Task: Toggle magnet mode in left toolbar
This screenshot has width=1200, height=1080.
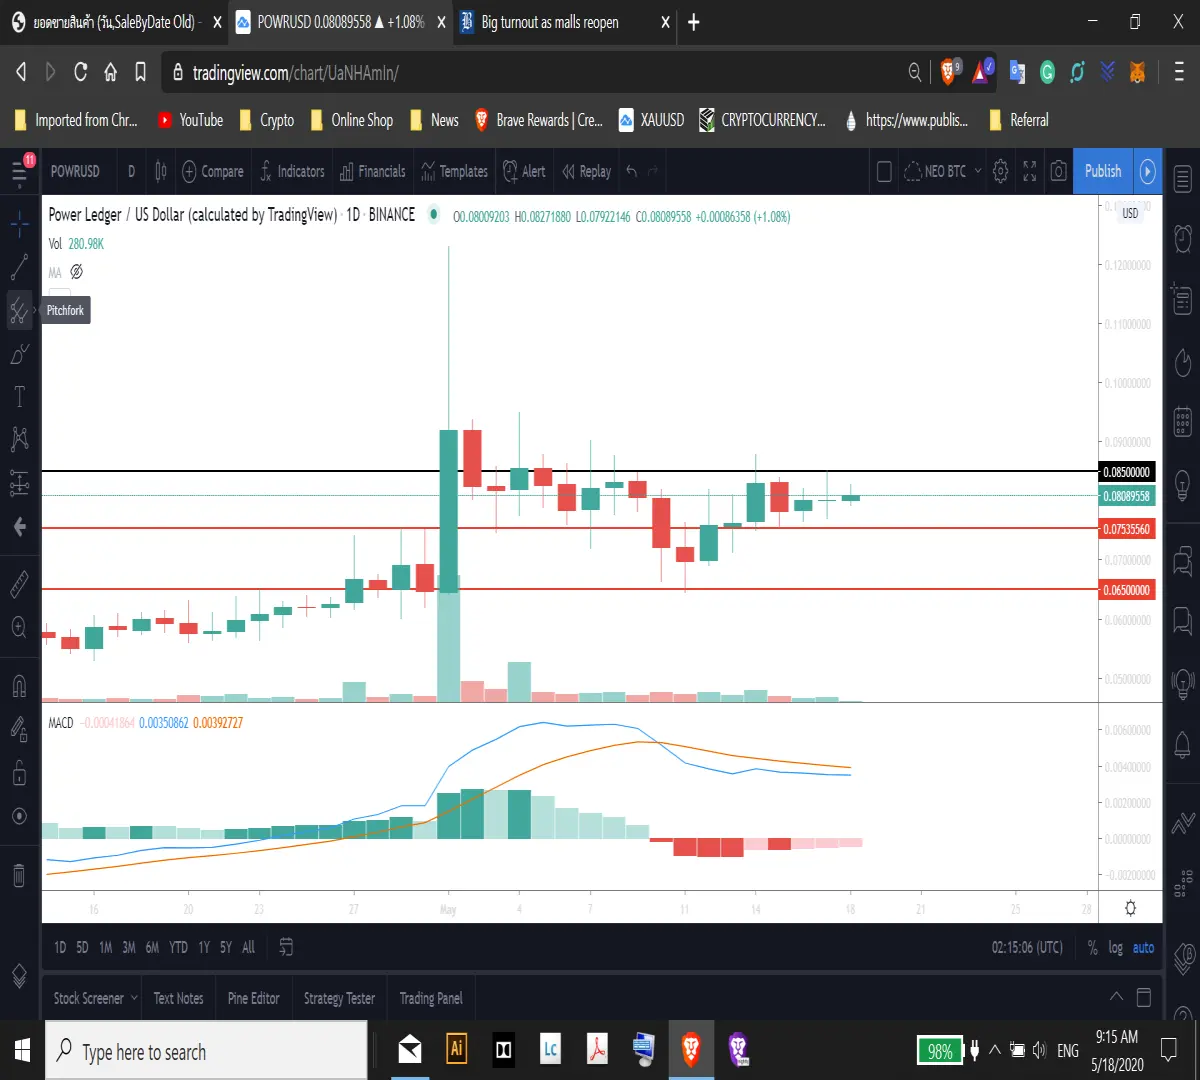Action: (x=19, y=686)
